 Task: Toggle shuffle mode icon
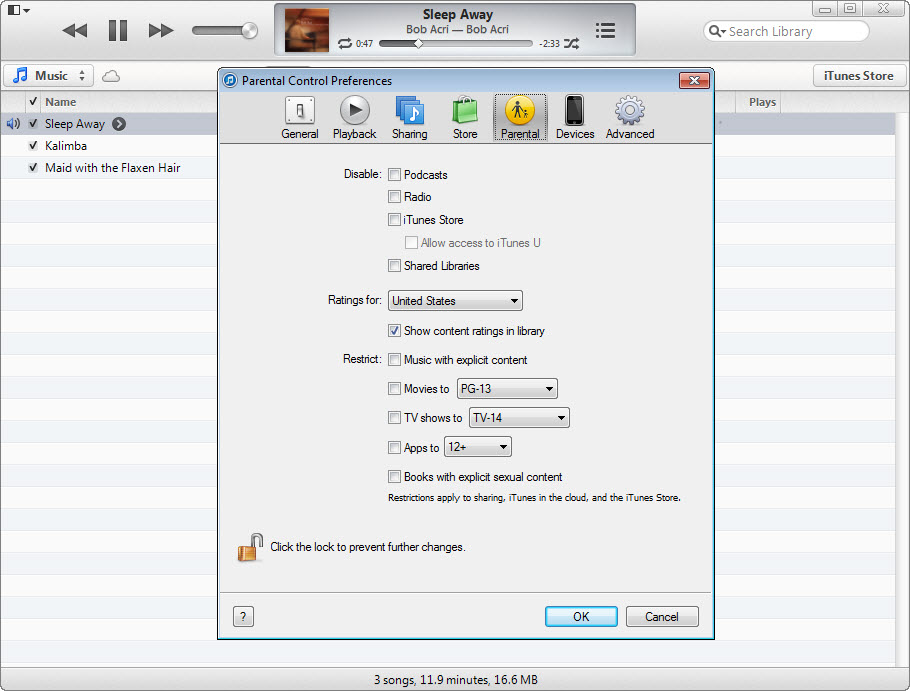[571, 44]
